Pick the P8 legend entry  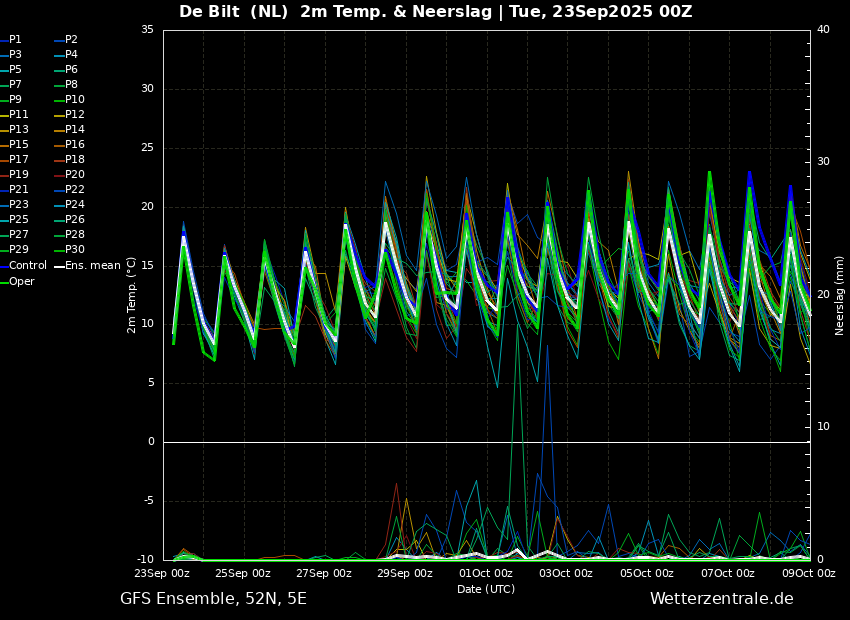(x=71, y=85)
